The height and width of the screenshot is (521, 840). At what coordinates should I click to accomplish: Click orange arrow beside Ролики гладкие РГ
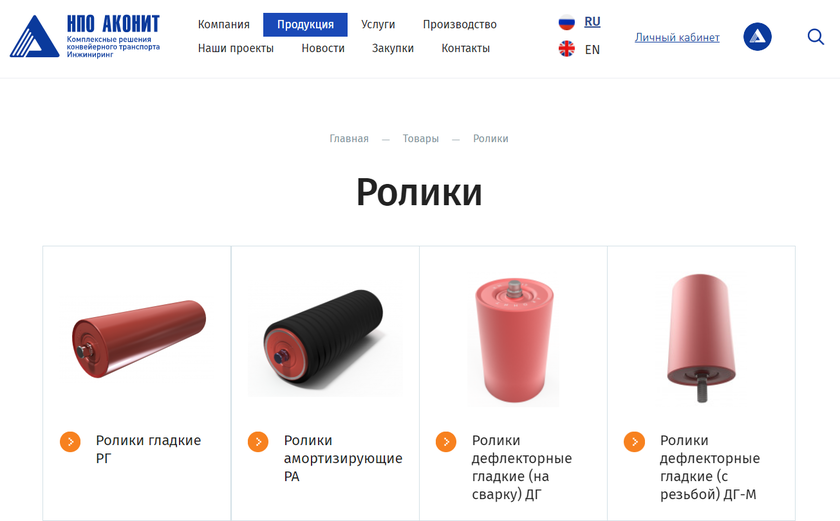click(x=70, y=442)
